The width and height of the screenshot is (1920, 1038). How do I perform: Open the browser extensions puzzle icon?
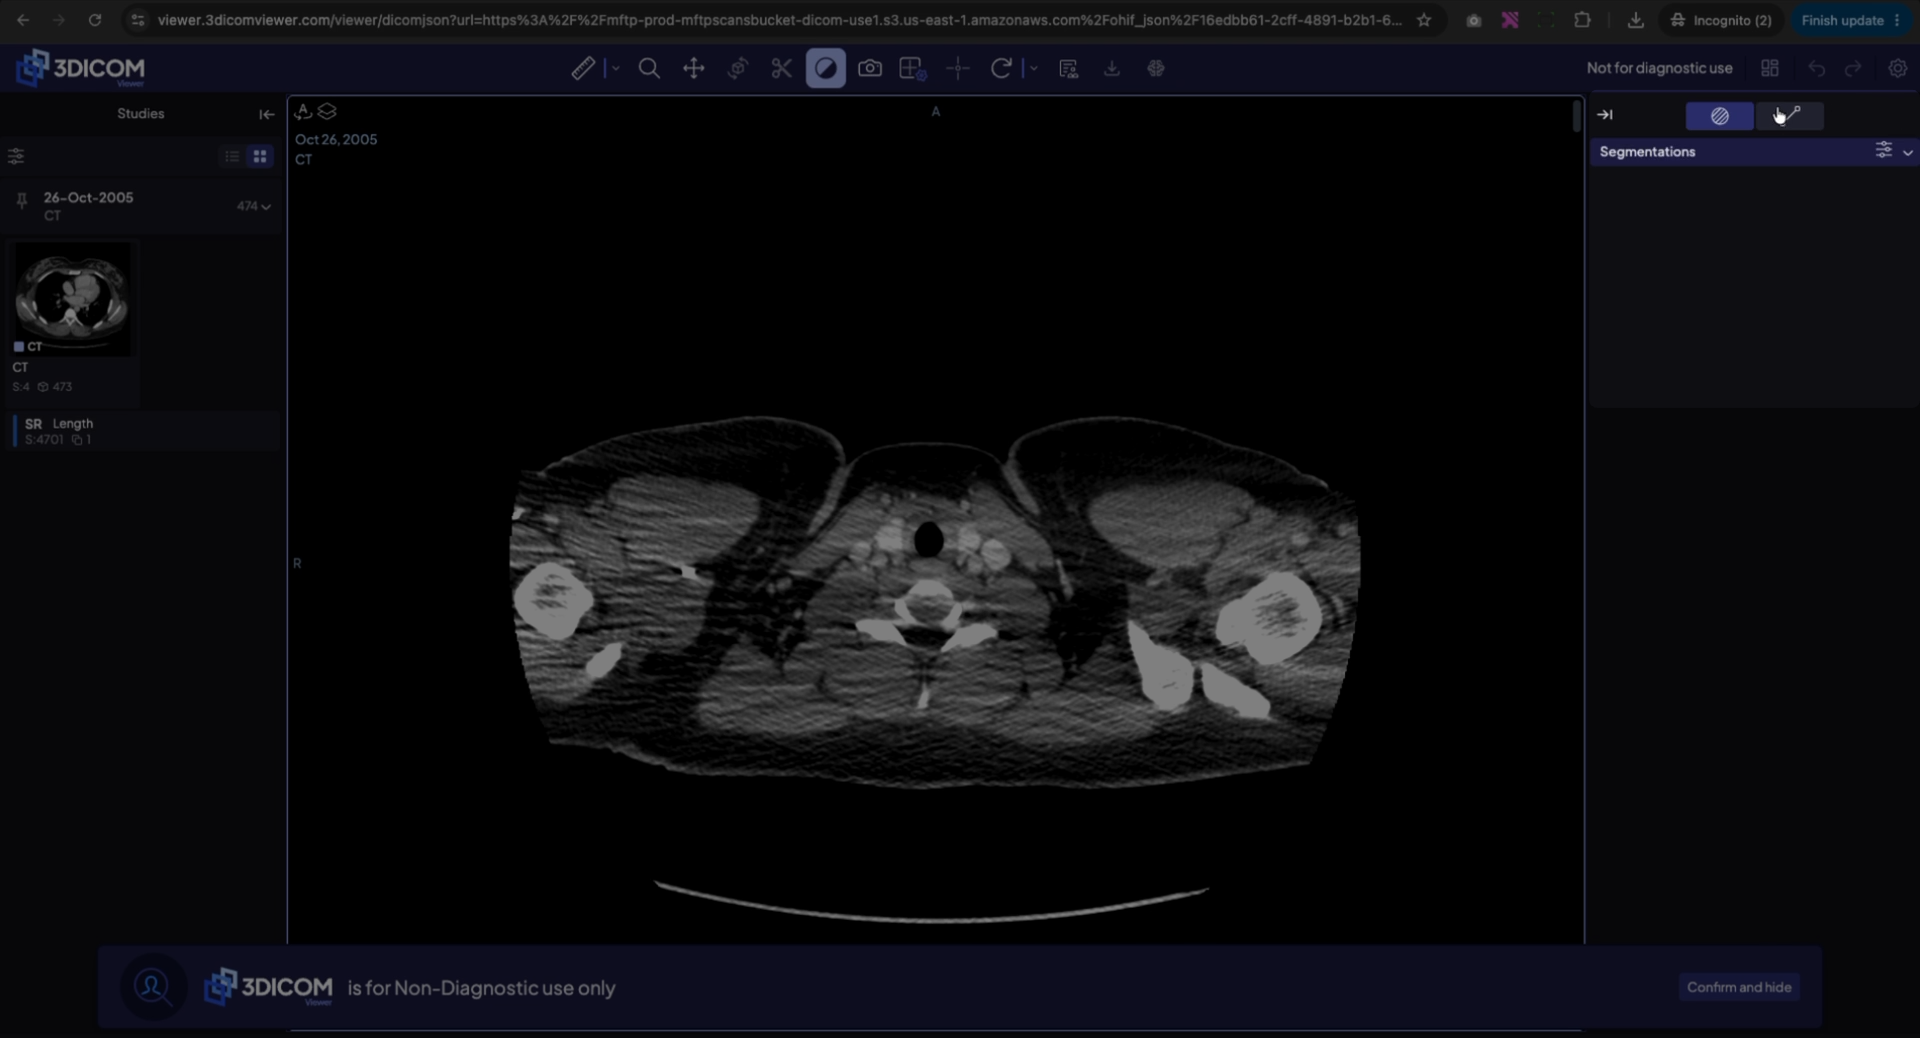point(1582,20)
